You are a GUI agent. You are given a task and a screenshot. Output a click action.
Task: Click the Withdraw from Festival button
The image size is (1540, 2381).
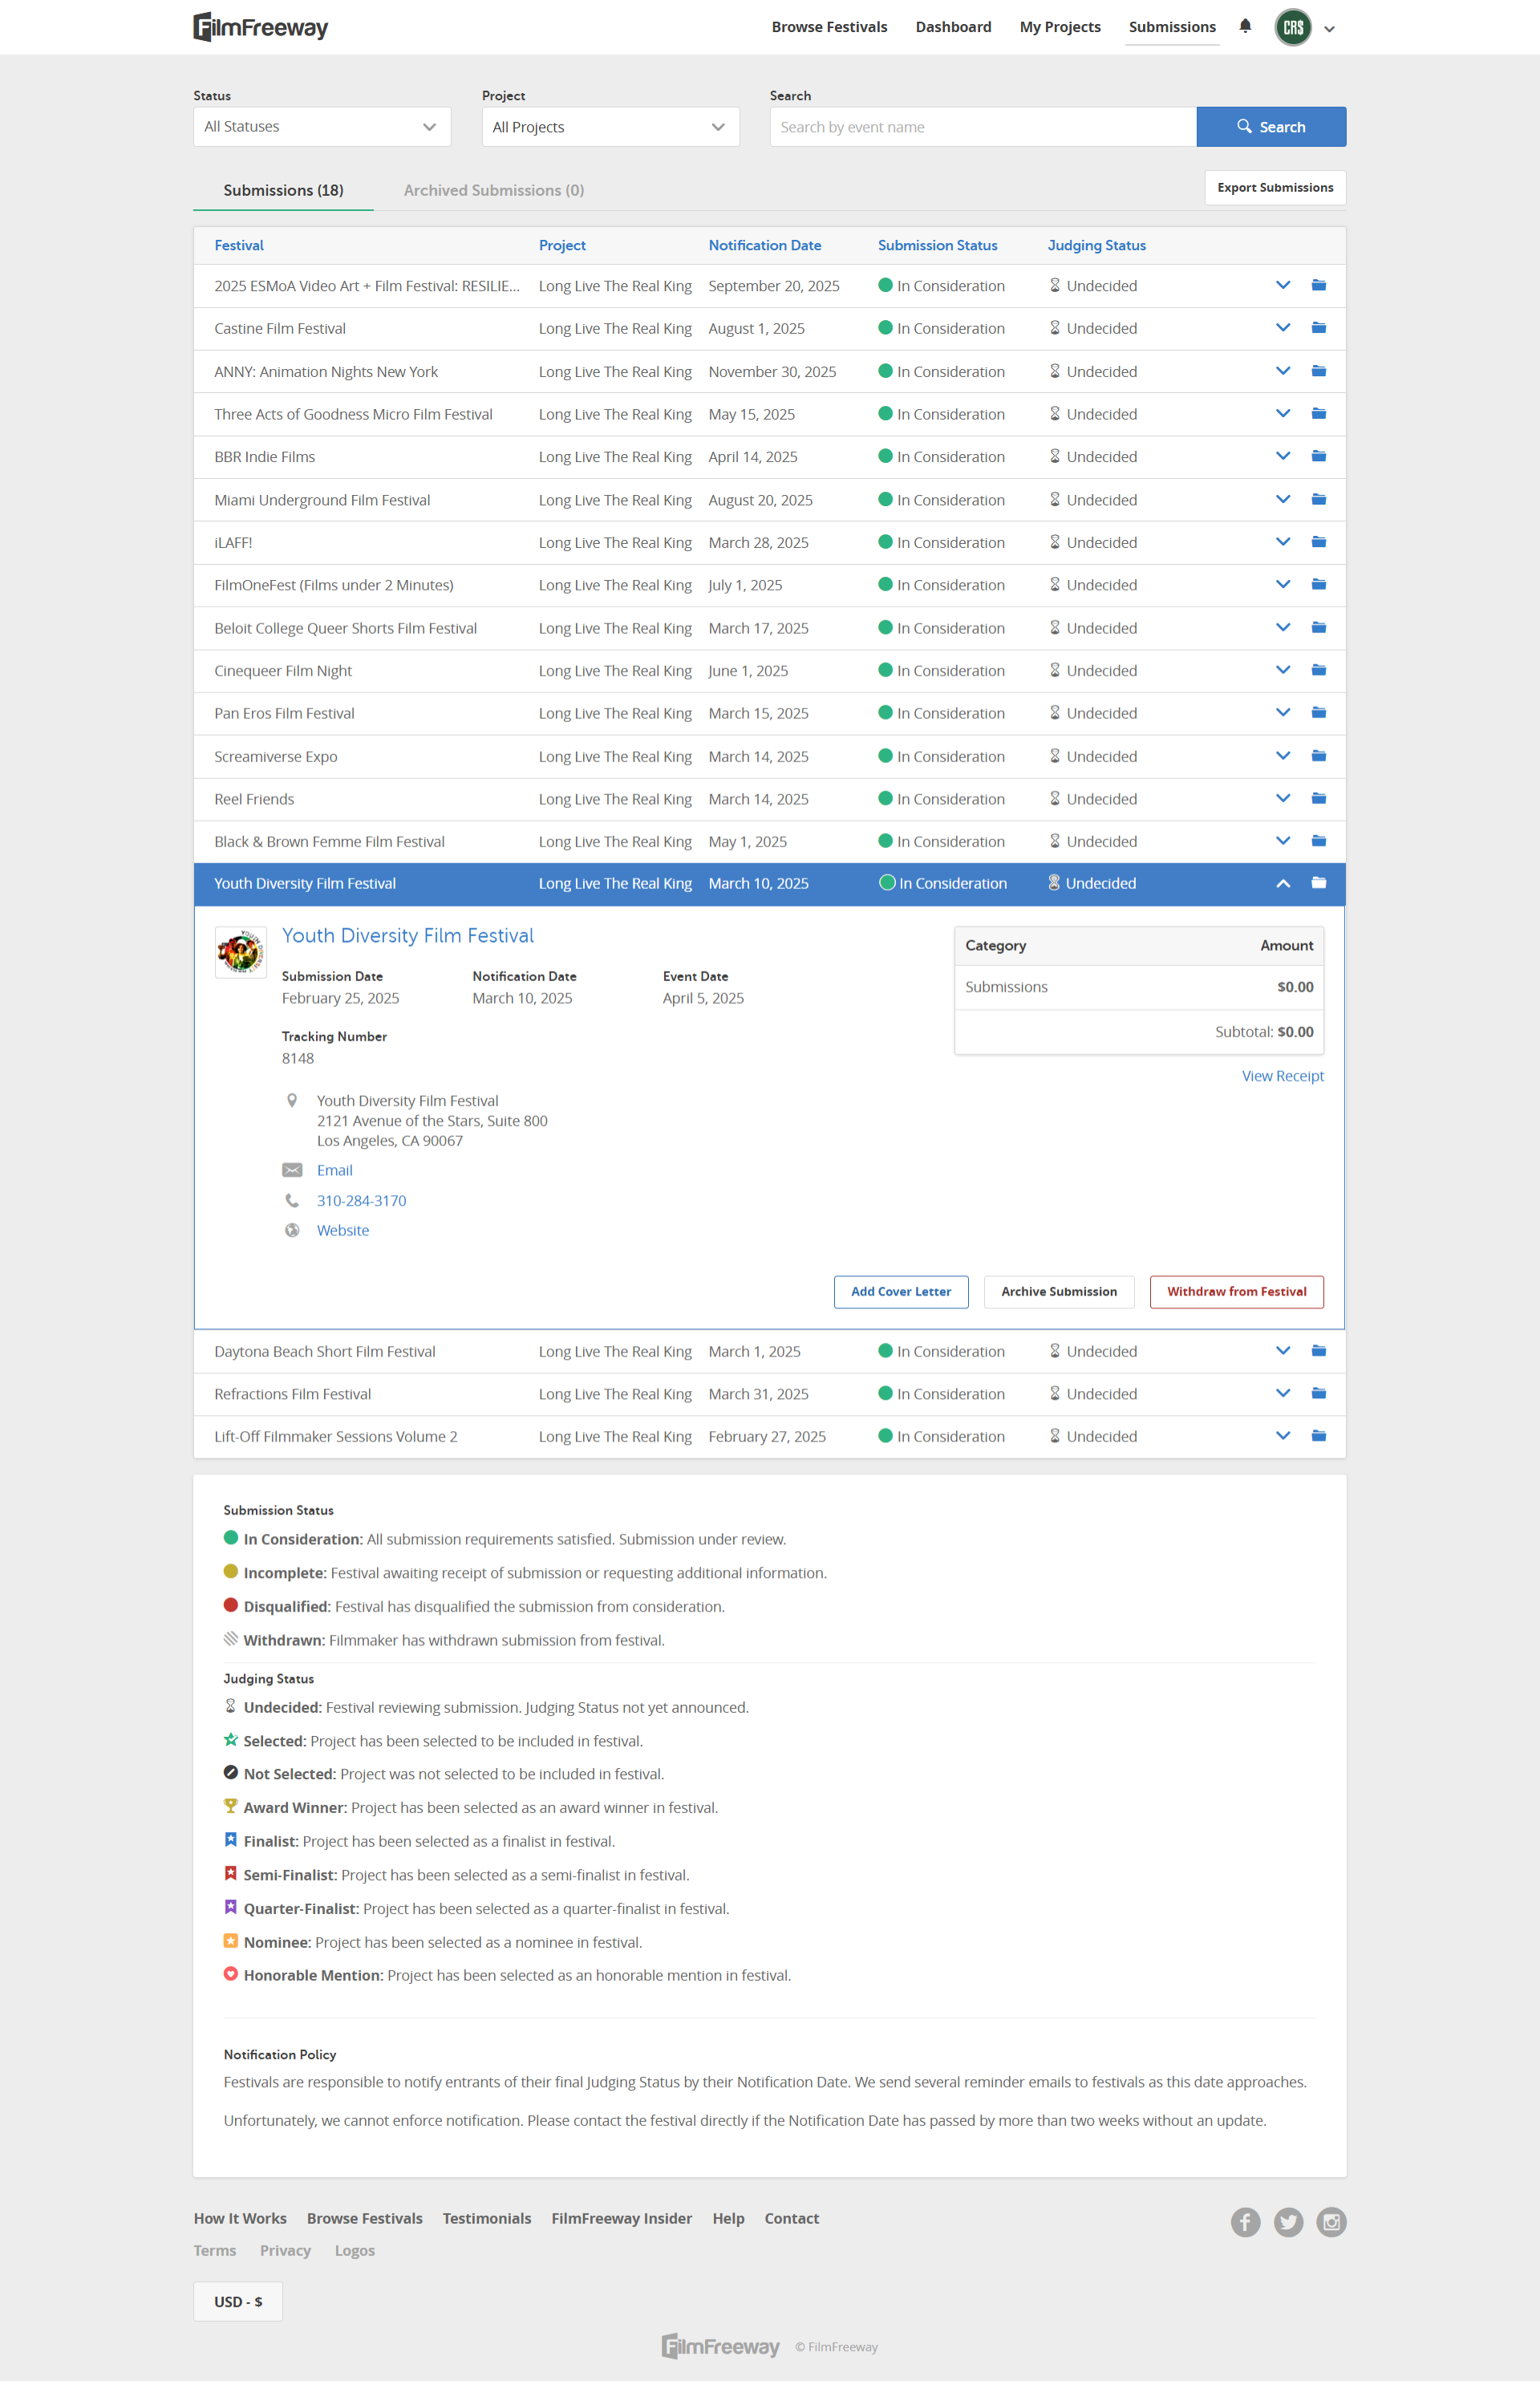tap(1236, 1291)
